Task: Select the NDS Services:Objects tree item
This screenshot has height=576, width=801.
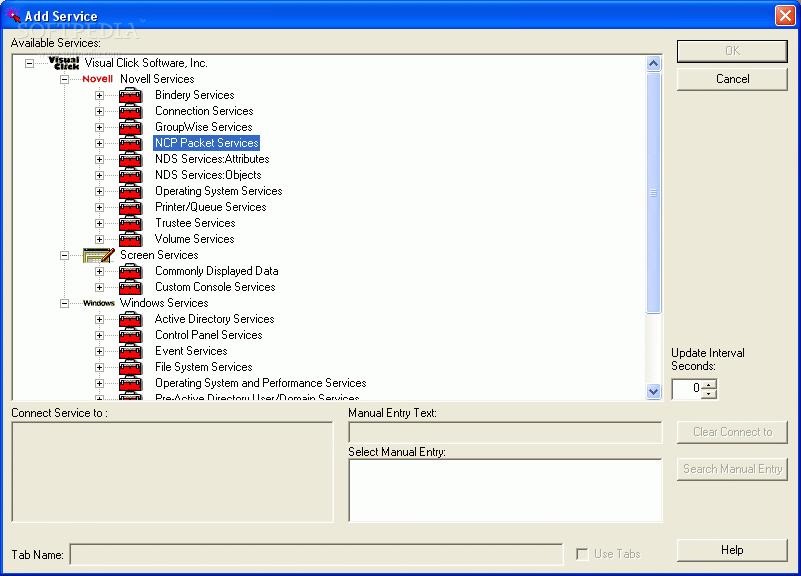Action: (x=208, y=175)
